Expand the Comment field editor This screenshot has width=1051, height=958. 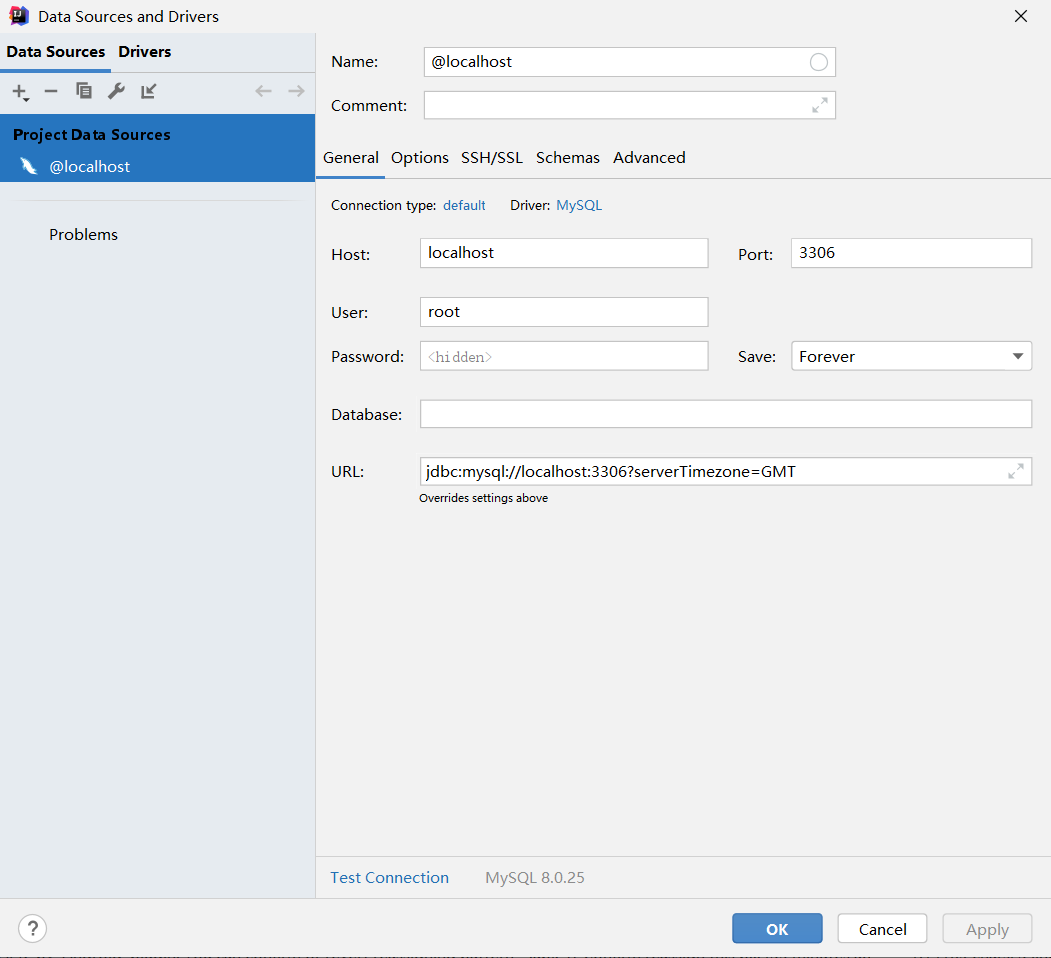[x=820, y=105]
